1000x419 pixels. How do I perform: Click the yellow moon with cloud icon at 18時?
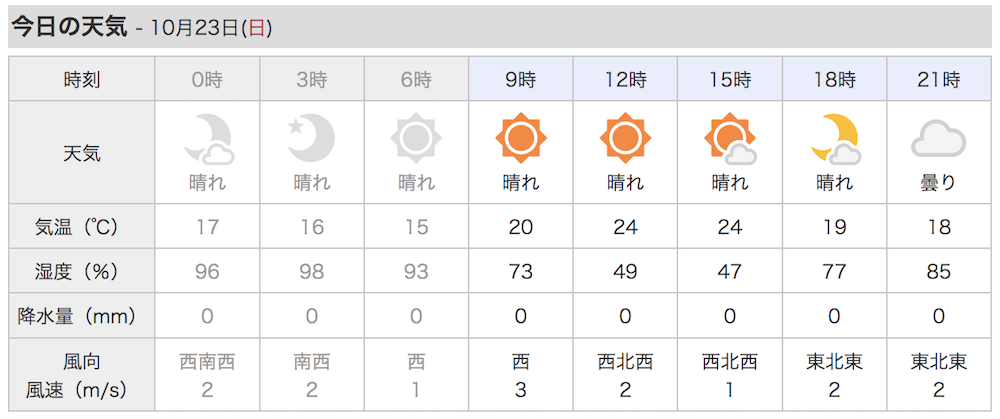click(835, 138)
